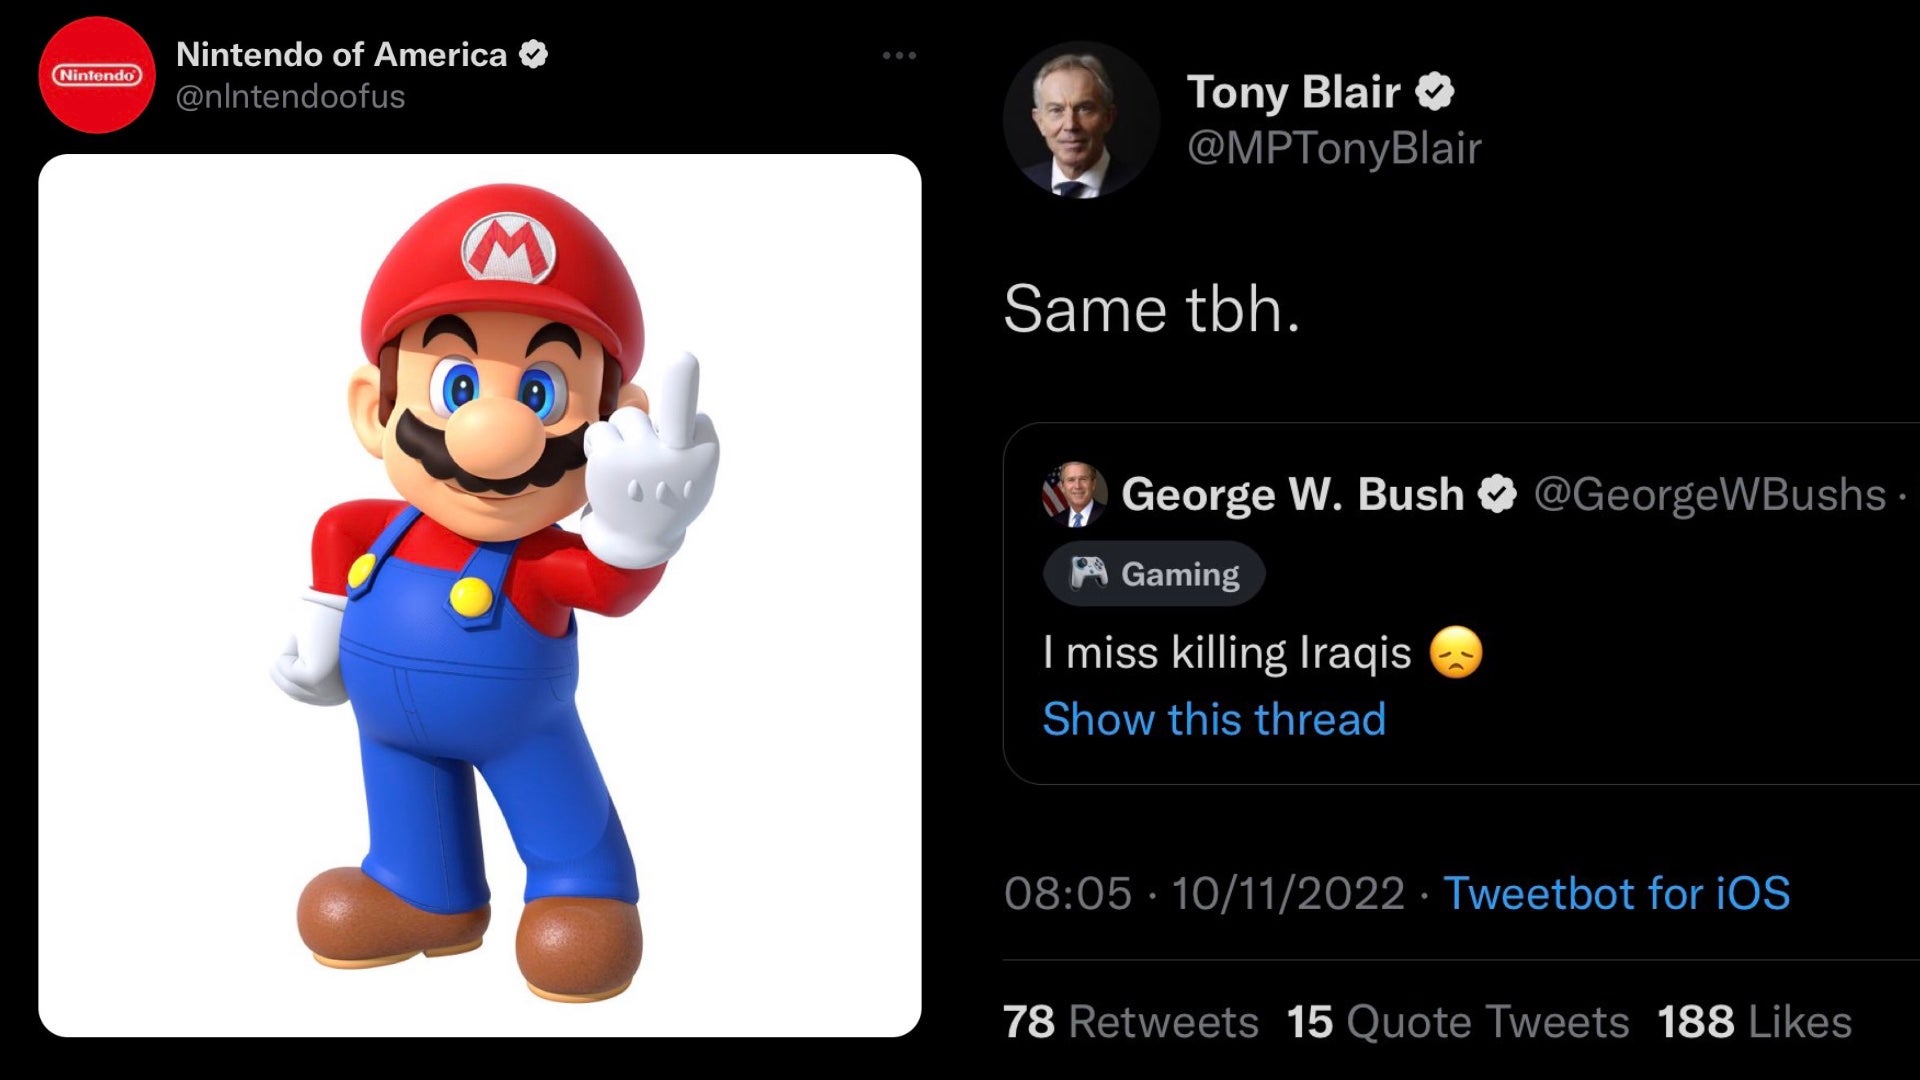Click verified checkmark next to Tony Blair
The width and height of the screenshot is (1920, 1080).
coord(1435,92)
